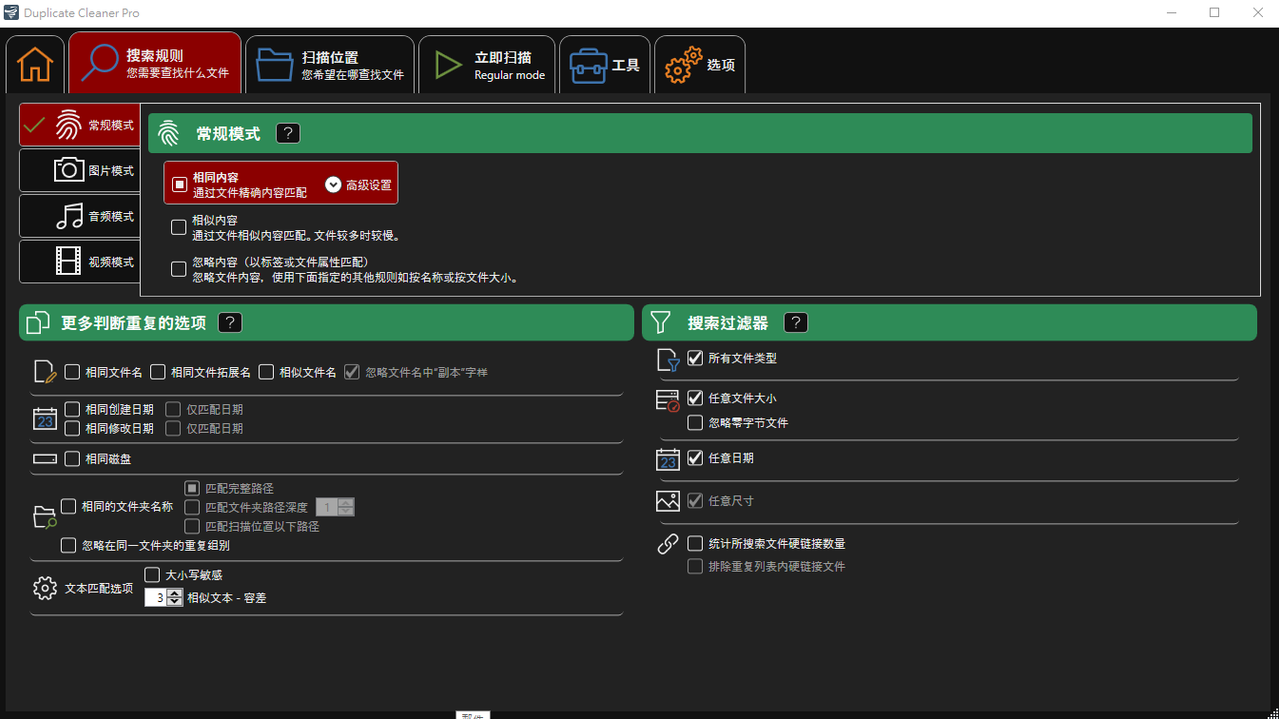Enable 相似文件名 checkbox
Viewport: 1279px width, 719px height.
(x=266, y=372)
